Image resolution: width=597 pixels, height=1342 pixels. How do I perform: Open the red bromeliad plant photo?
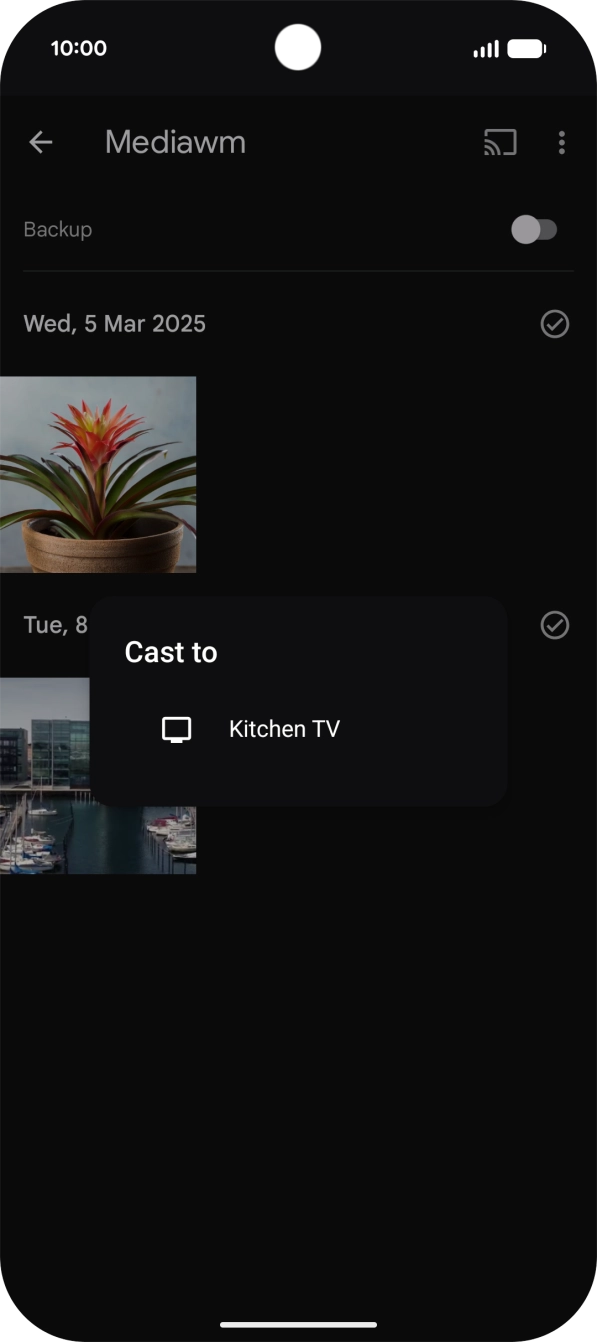tap(98, 474)
